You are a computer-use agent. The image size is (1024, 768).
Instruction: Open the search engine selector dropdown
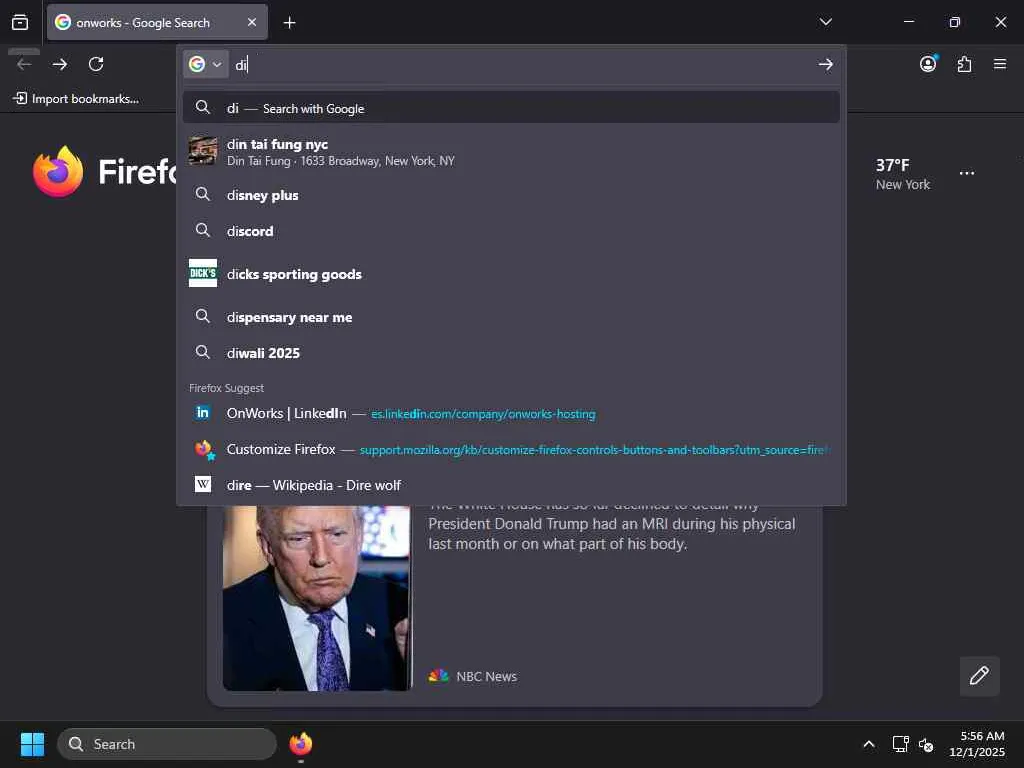click(205, 64)
